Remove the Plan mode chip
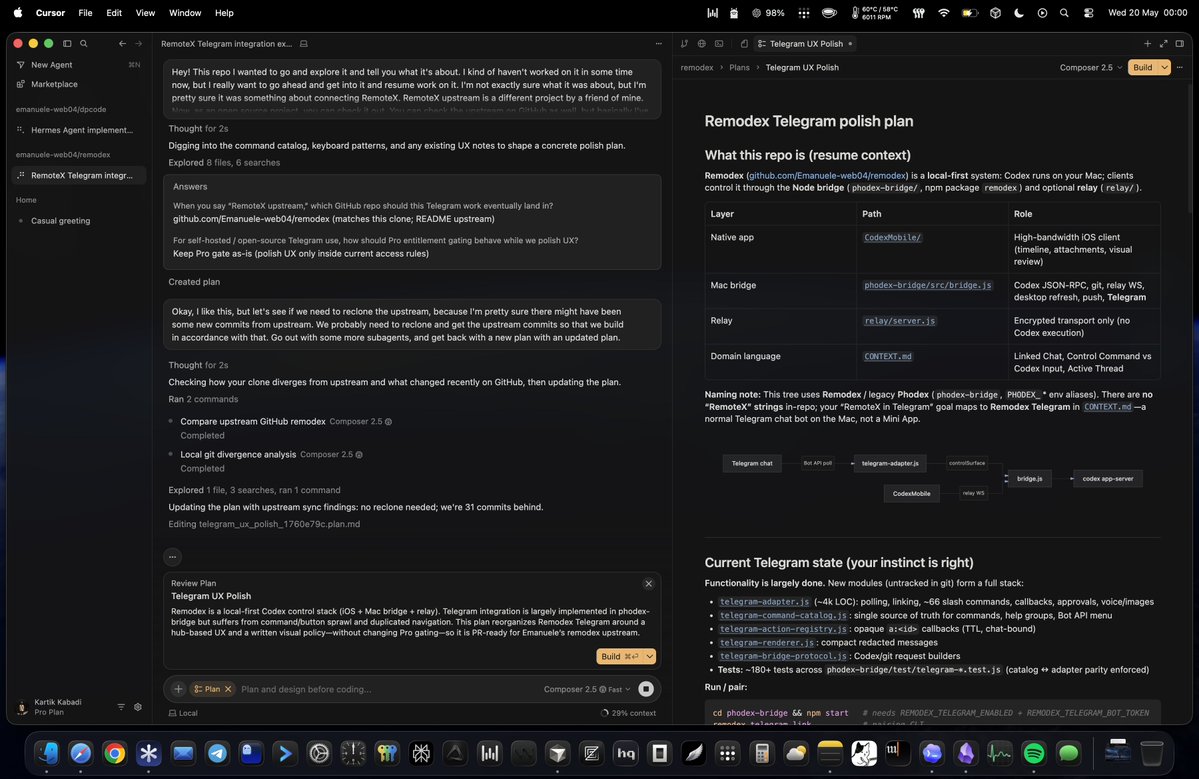 coord(228,689)
